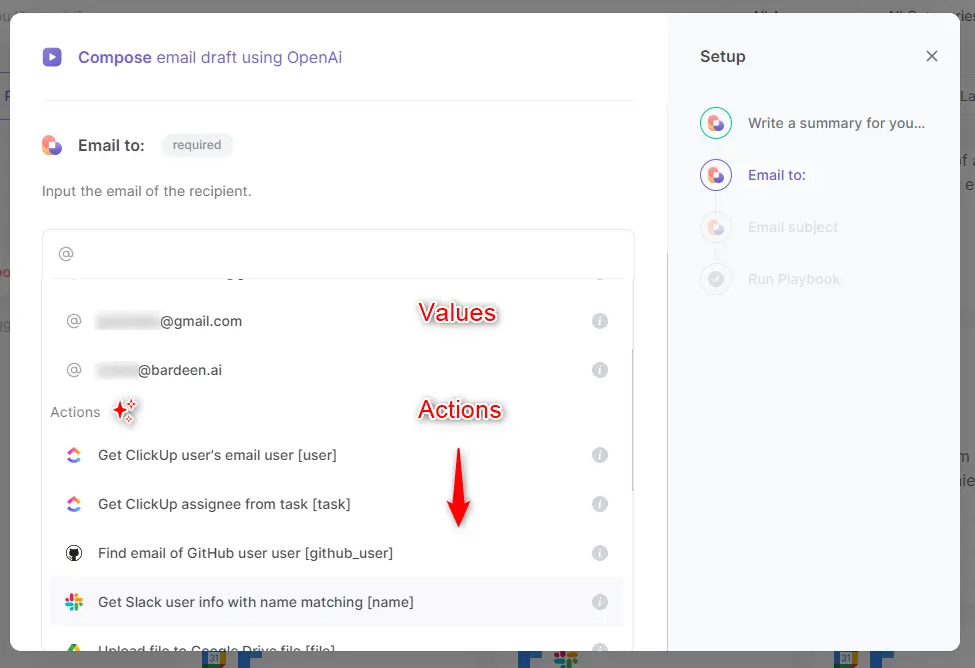The image size is (975, 668).
Task: Click the Slack icon in Actions list
Action: [74, 602]
